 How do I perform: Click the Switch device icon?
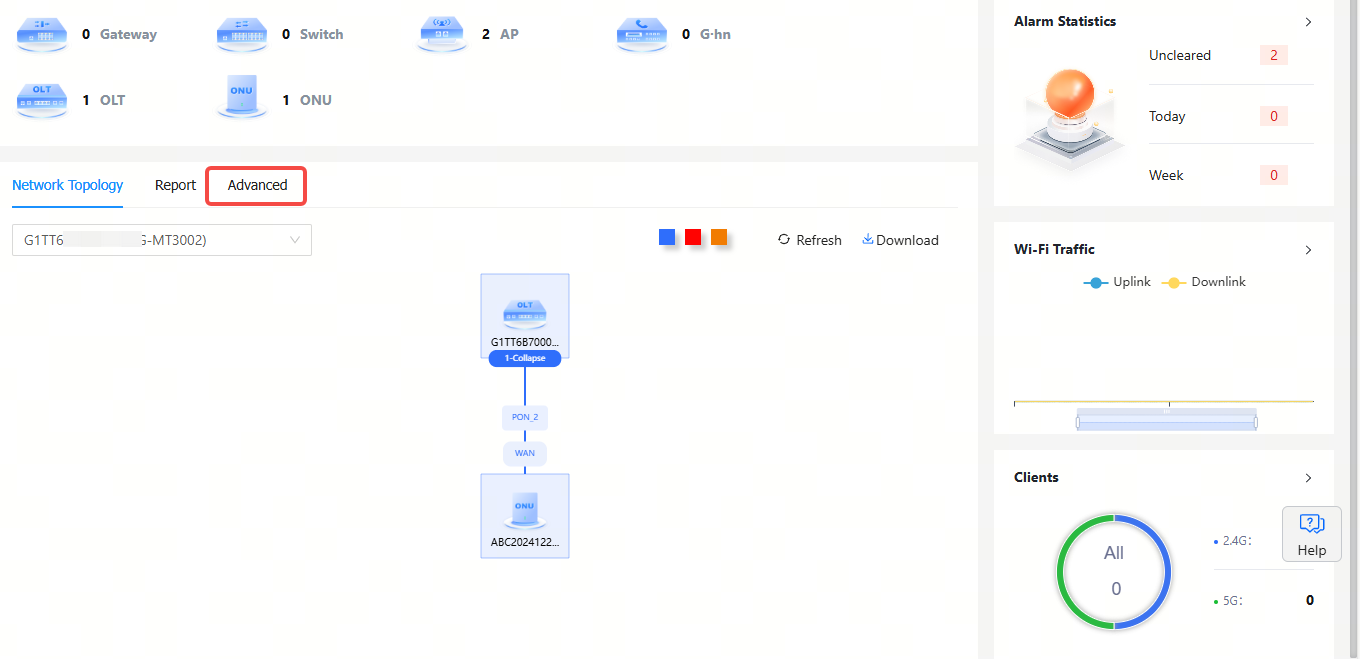tap(242, 34)
